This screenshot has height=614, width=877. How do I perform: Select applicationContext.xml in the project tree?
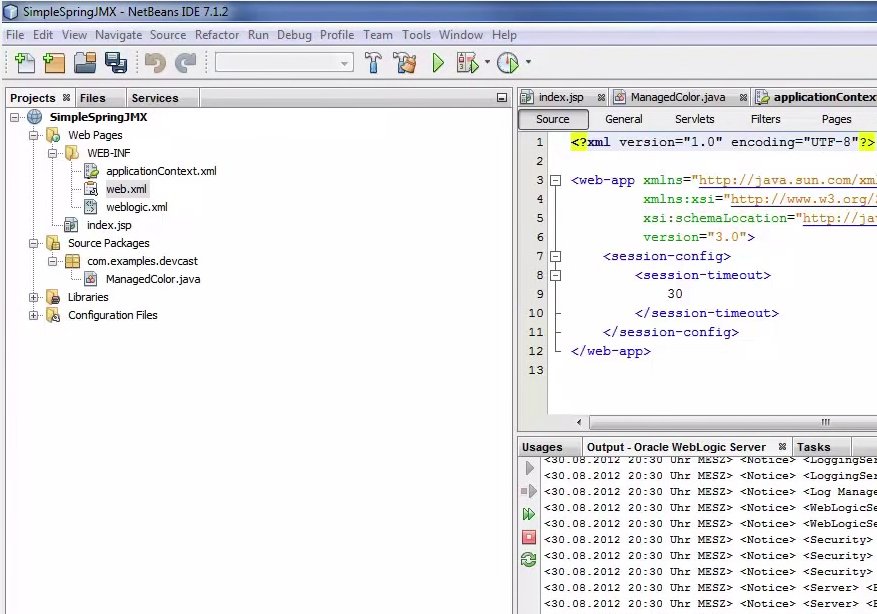161,171
